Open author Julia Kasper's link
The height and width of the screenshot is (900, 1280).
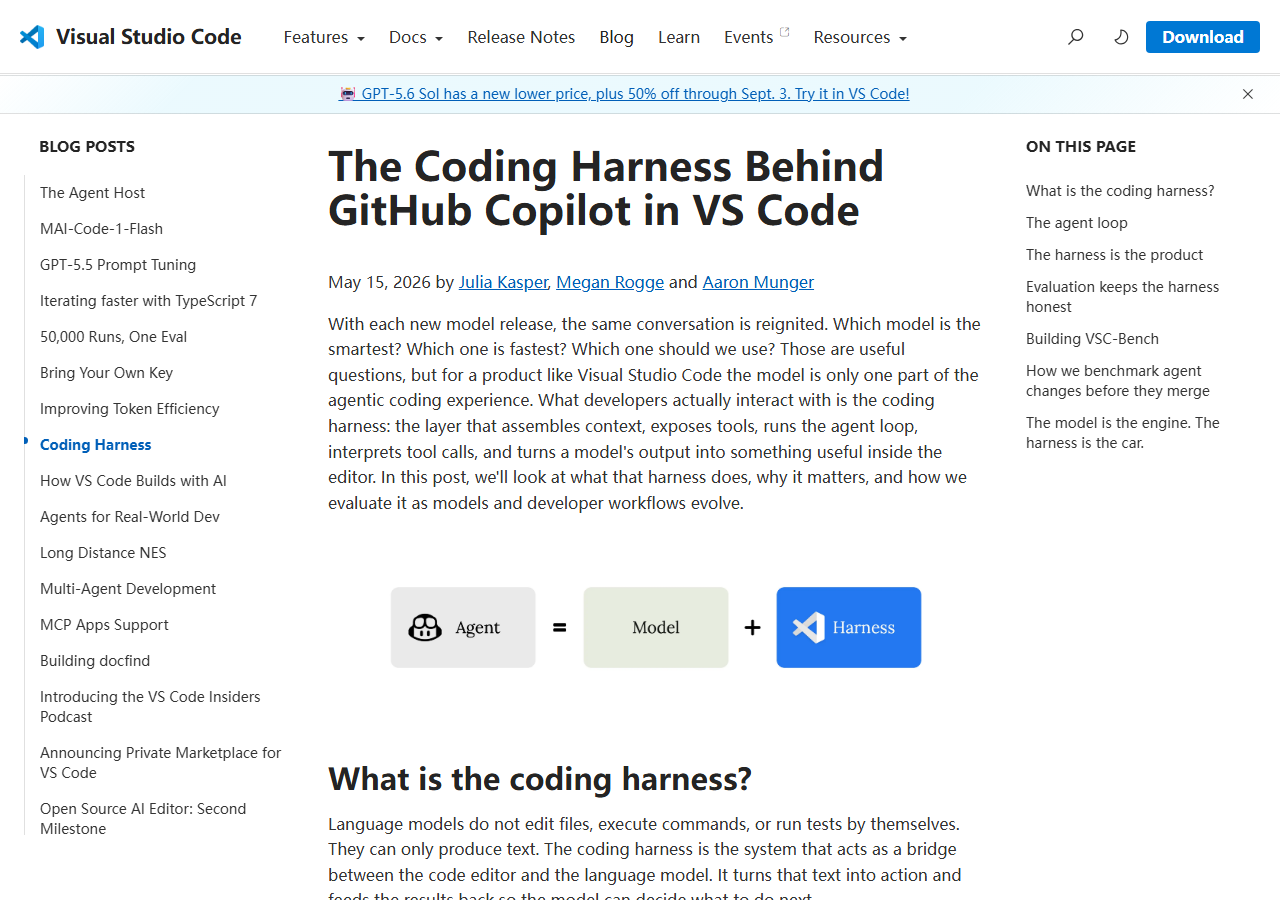(503, 282)
